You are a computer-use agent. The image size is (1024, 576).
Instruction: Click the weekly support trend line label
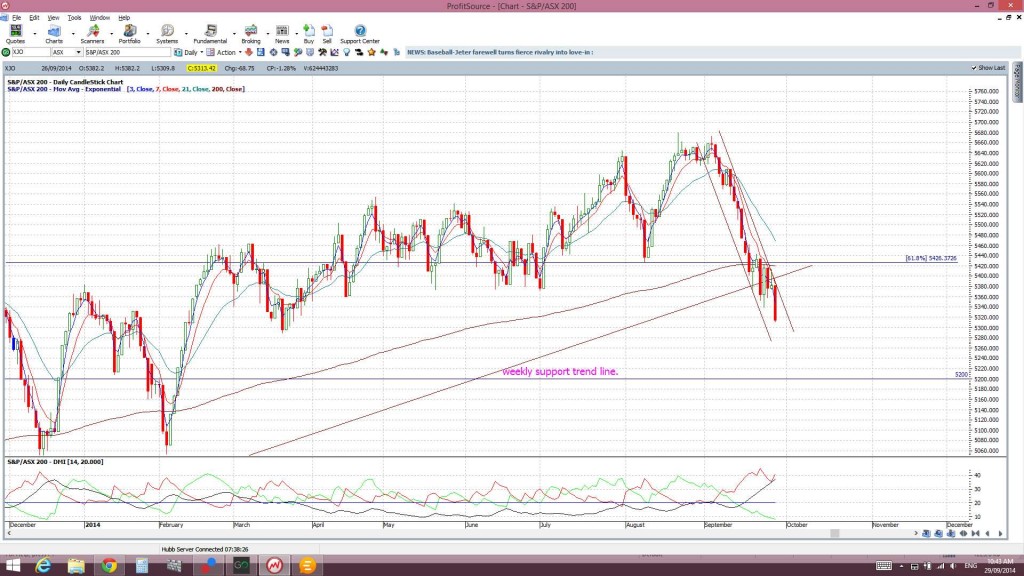point(560,372)
